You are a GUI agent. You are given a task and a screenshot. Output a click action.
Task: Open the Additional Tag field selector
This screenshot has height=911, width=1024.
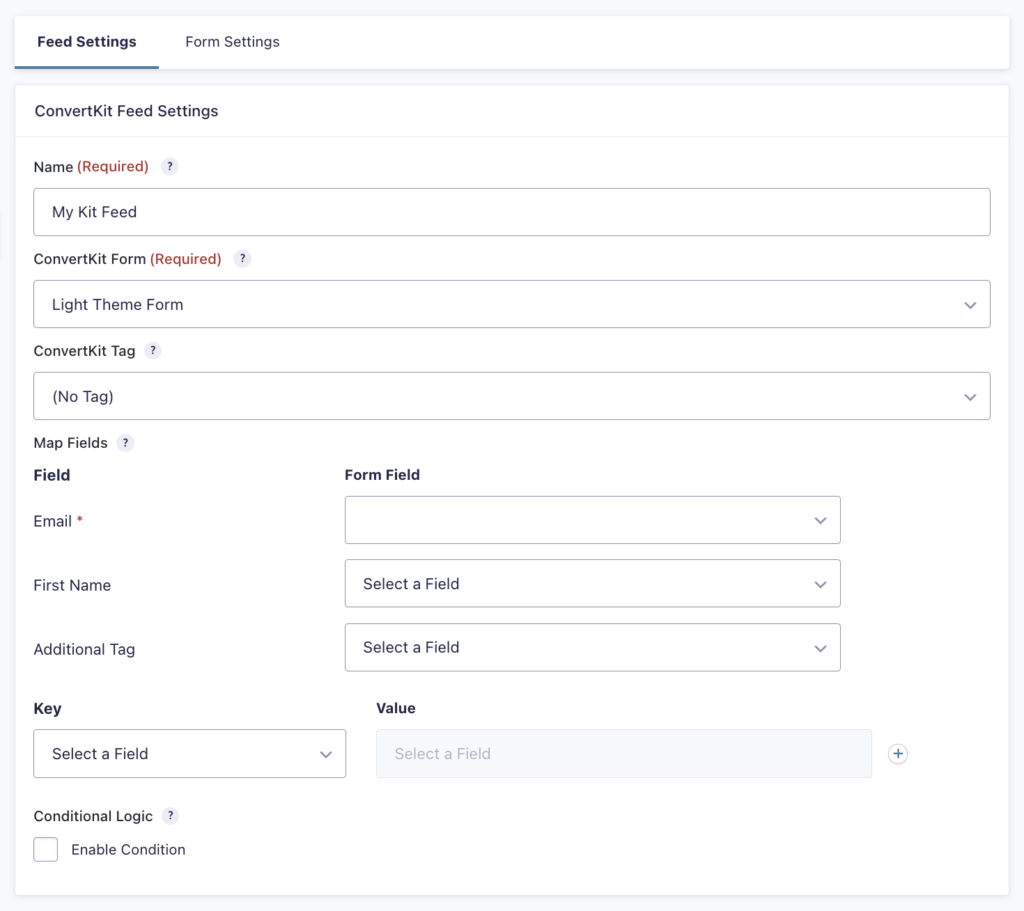tap(592, 647)
